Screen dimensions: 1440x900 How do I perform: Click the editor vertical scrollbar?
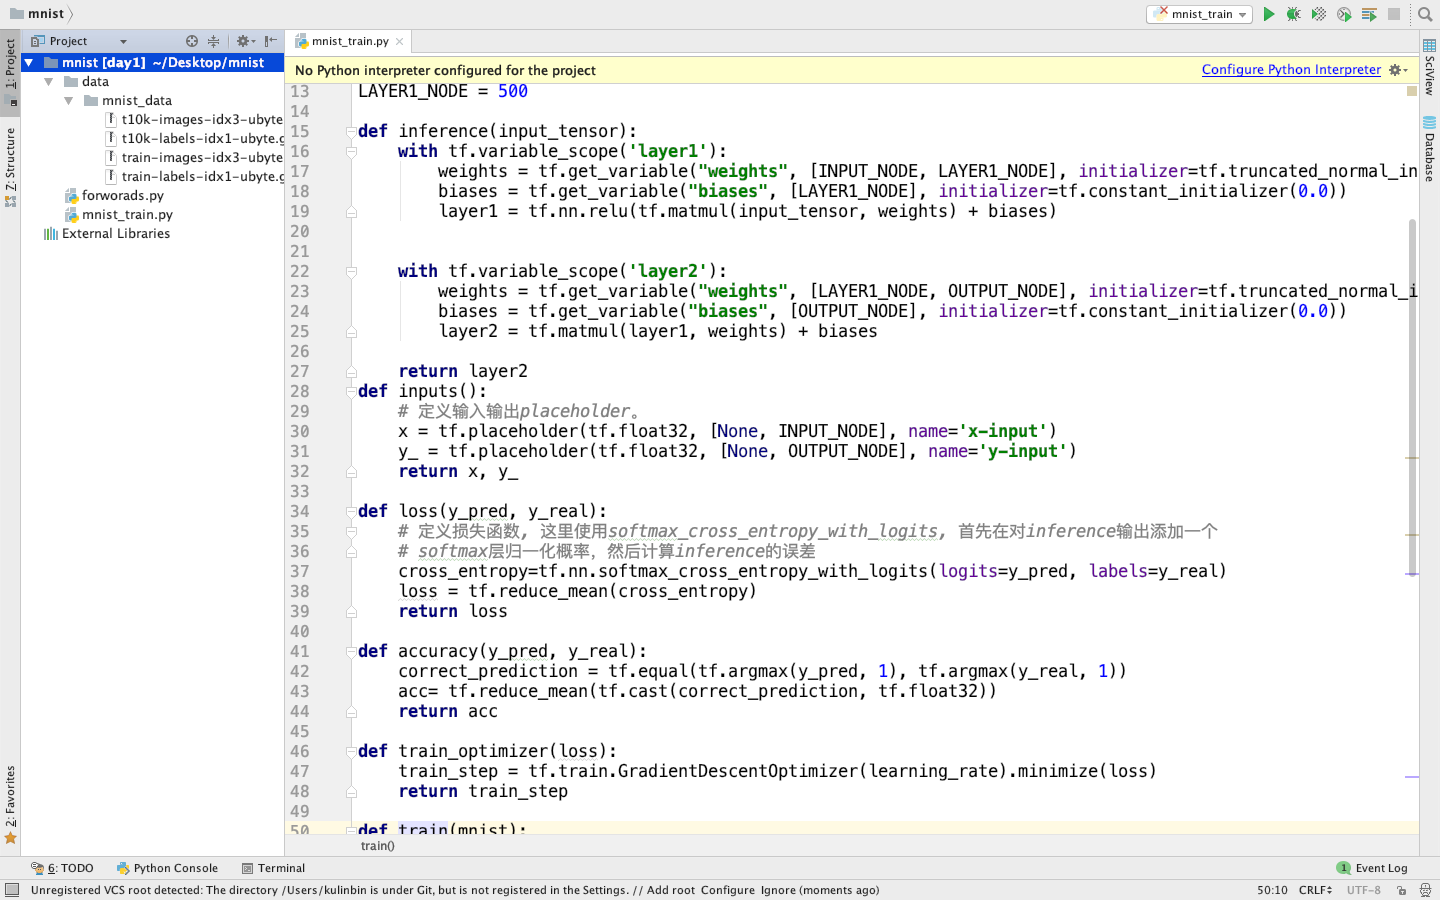pos(1412,396)
